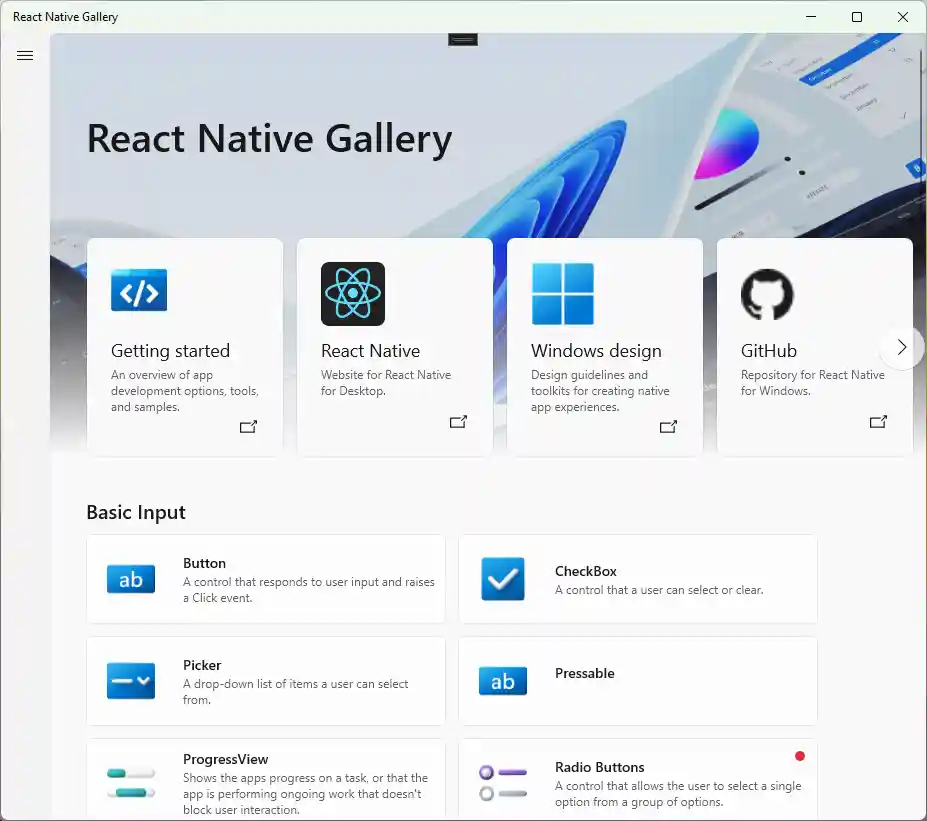Screen dimensions: 927x821
Task: Select the Picker drop-down list icon
Action: [x=130, y=681]
